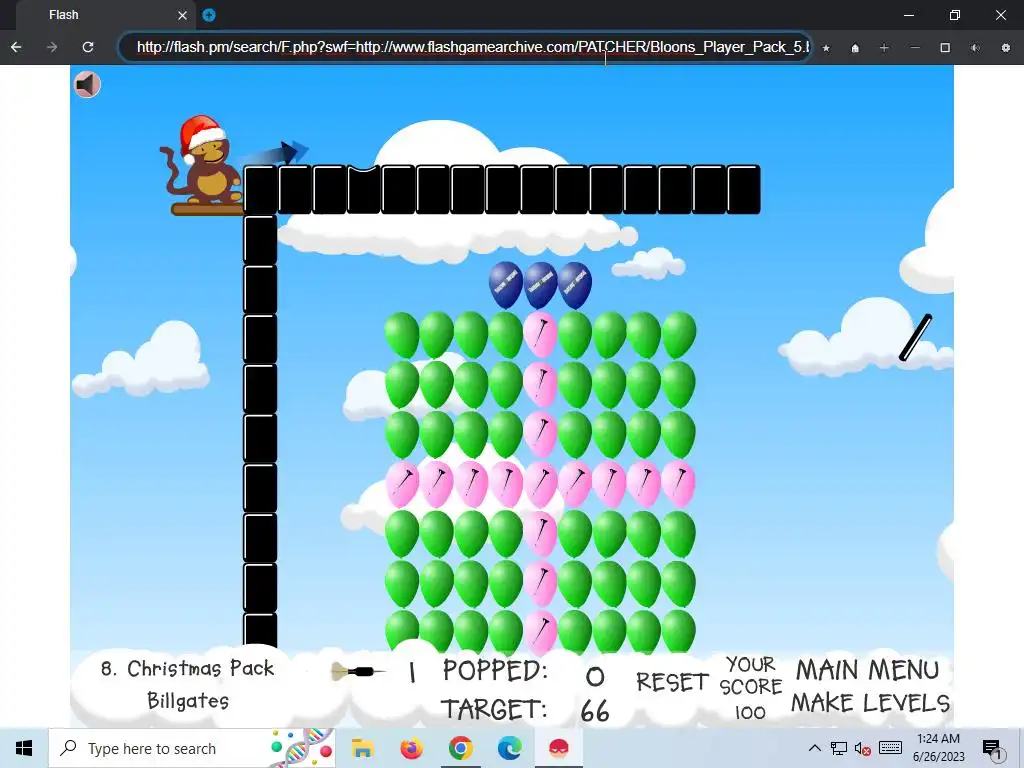Launch Firefox from taskbar

click(x=411, y=748)
